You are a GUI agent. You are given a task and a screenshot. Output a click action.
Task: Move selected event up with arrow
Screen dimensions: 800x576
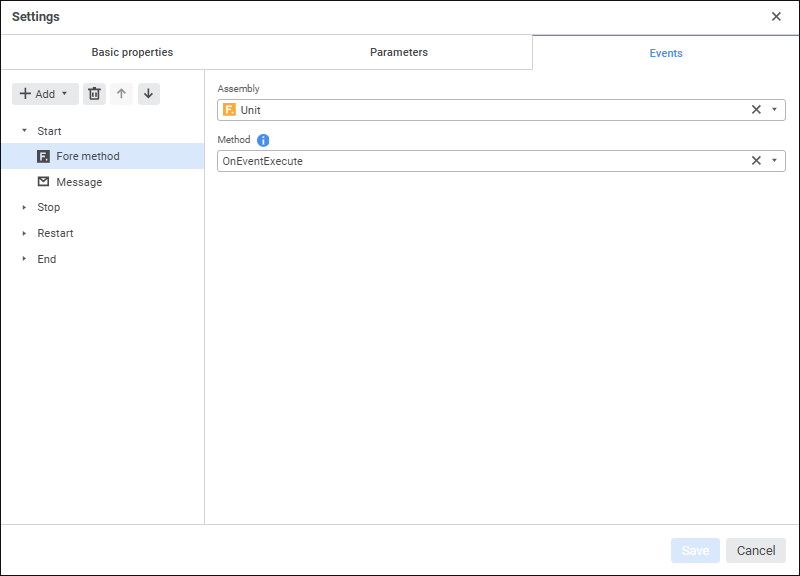(x=121, y=94)
